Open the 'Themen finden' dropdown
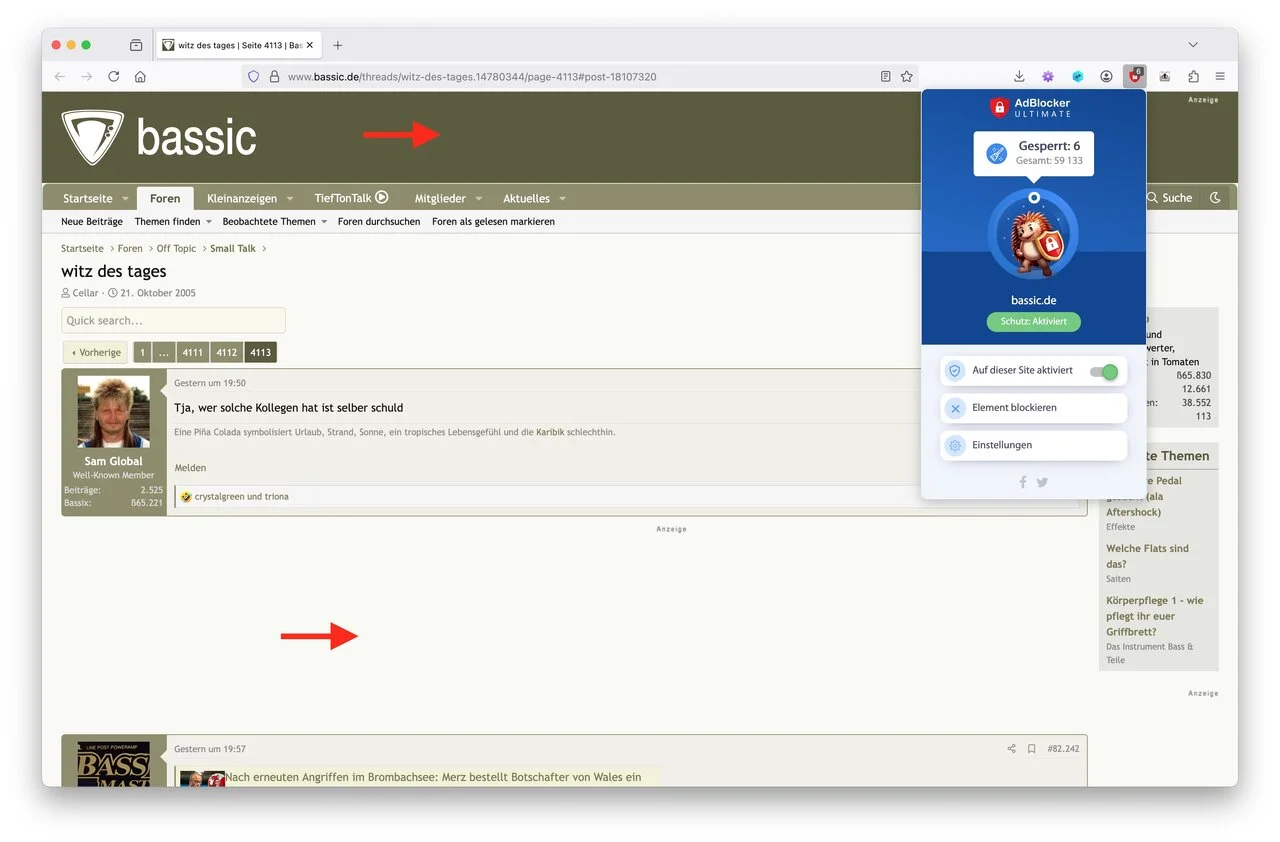Image resolution: width=1280 pixels, height=842 pixels. click(x=173, y=222)
